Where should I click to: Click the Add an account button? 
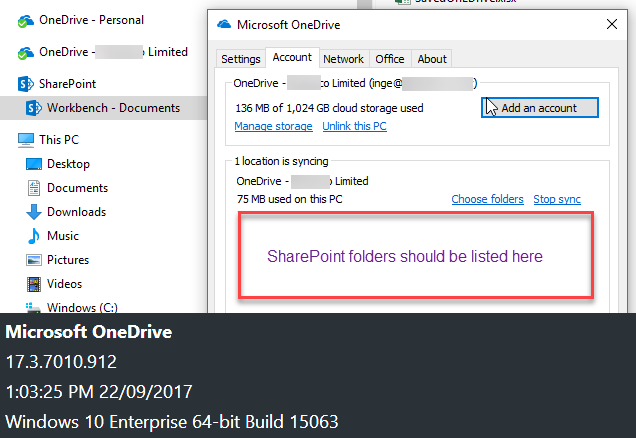point(539,108)
